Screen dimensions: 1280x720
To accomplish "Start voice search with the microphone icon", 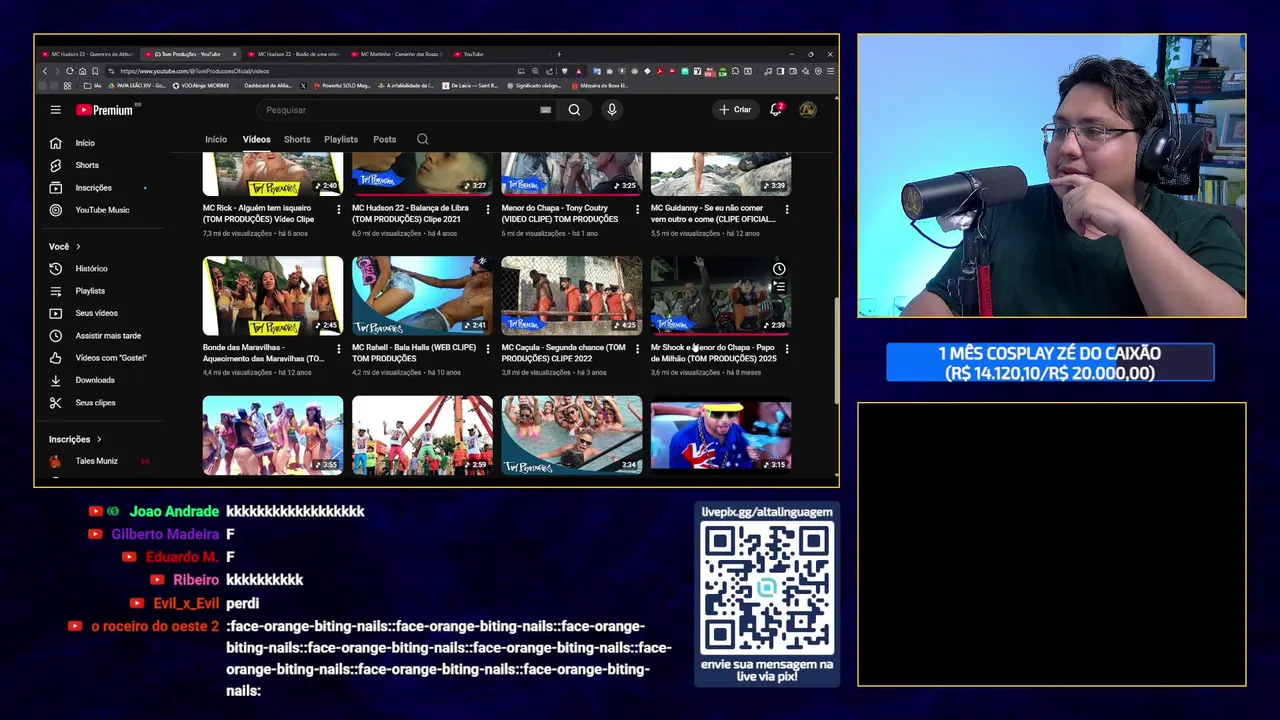I will click(x=612, y=110).
